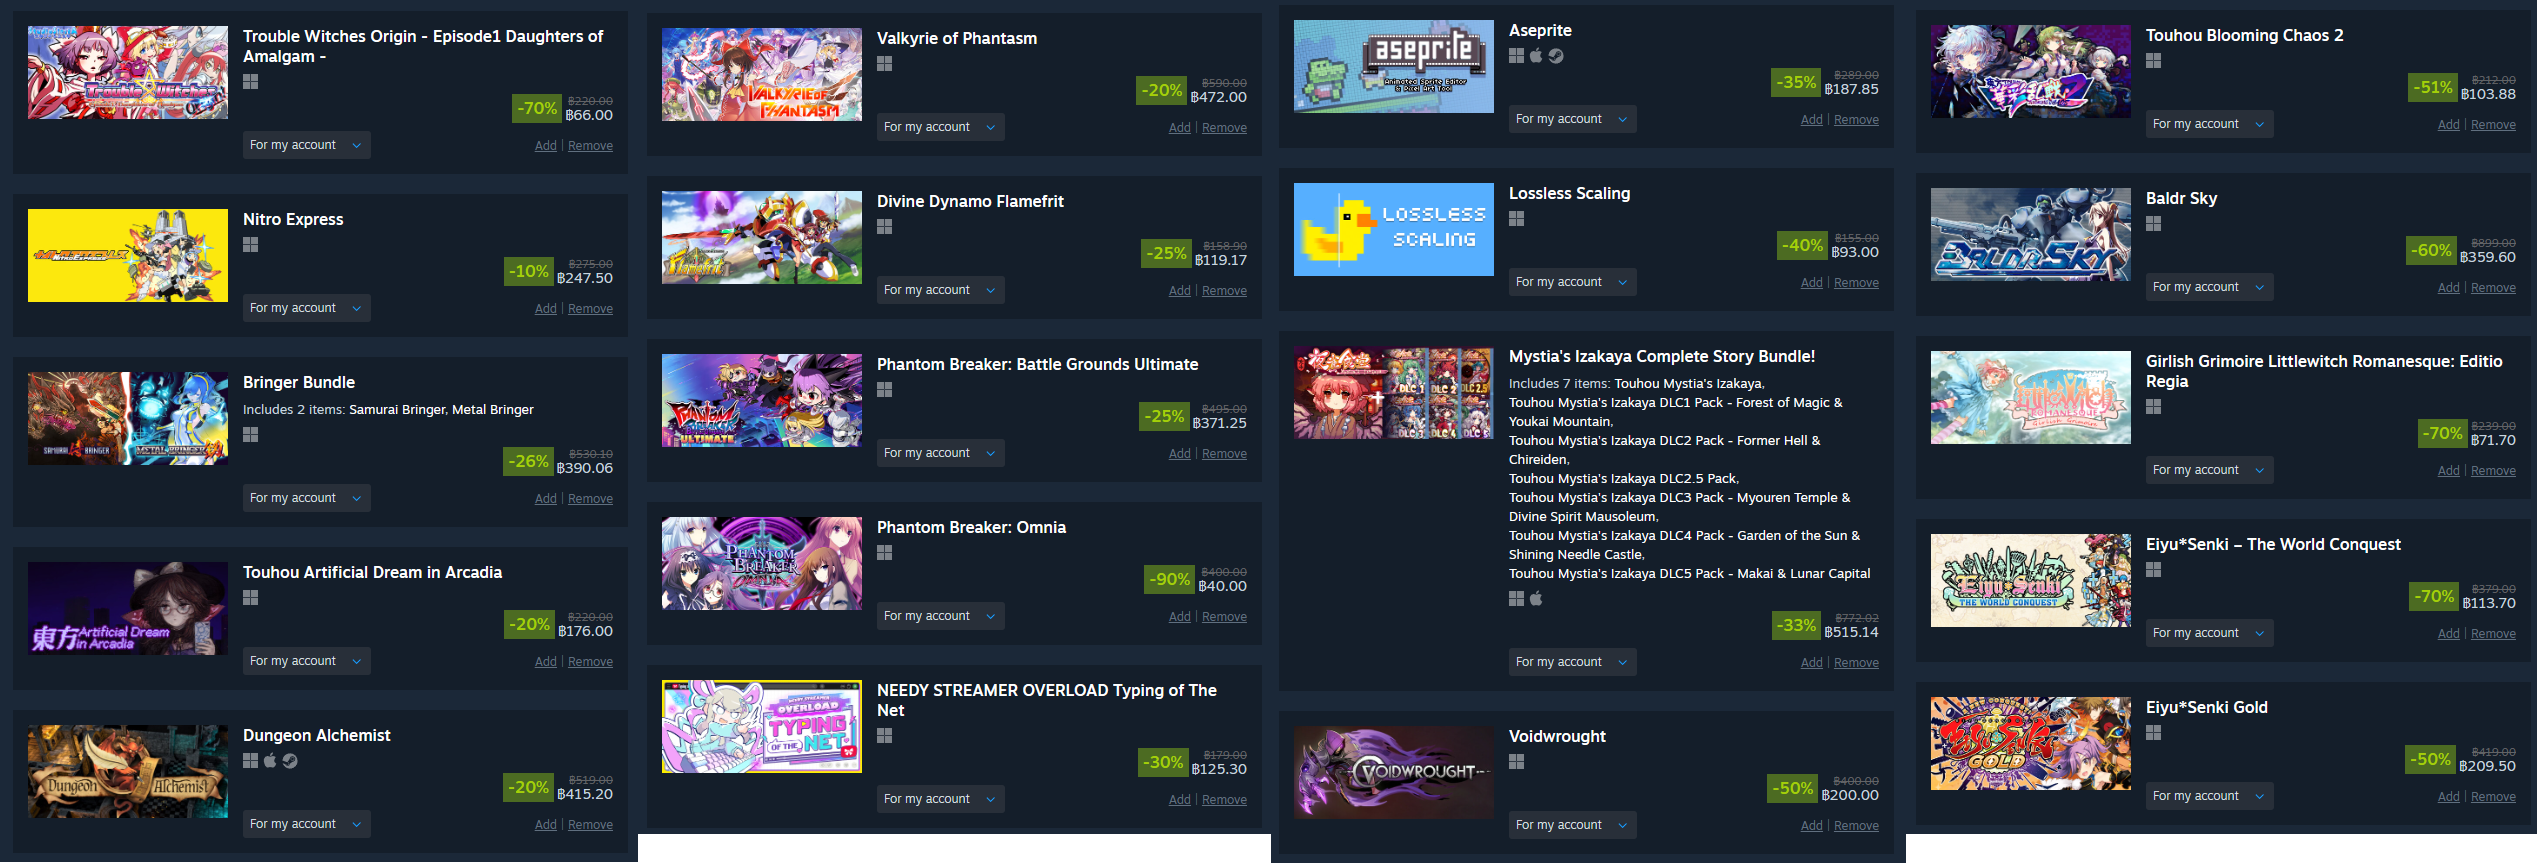This screenshot has width=2537, height=863.
Task: Click Add link for Voidwrought
Action: (1811, 826)
